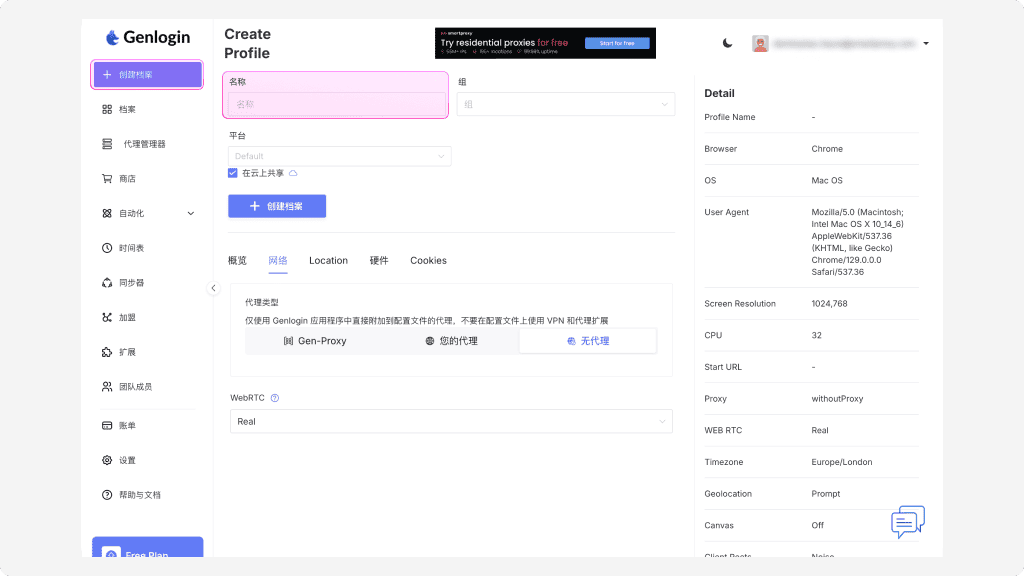Click the WebRTC help question icon
1024x576 pixels.
pyautogui.click(x=275, y=398)
